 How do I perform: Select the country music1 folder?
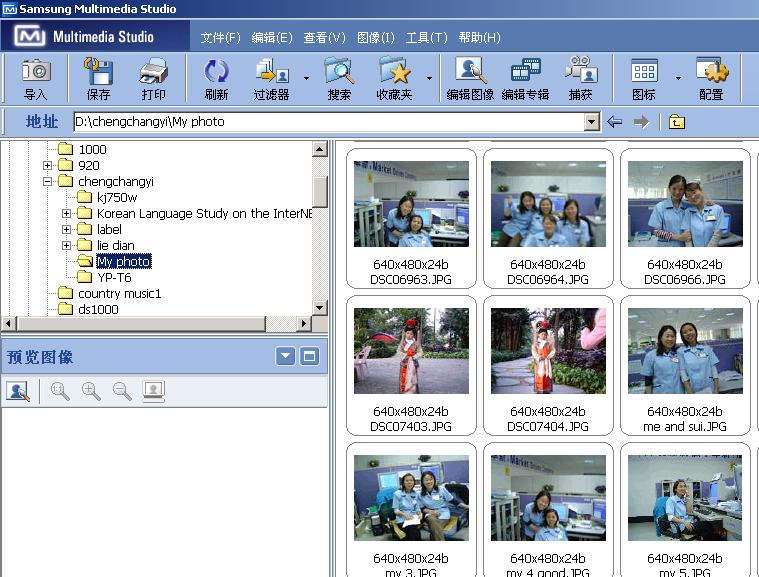tap(109, 293)
